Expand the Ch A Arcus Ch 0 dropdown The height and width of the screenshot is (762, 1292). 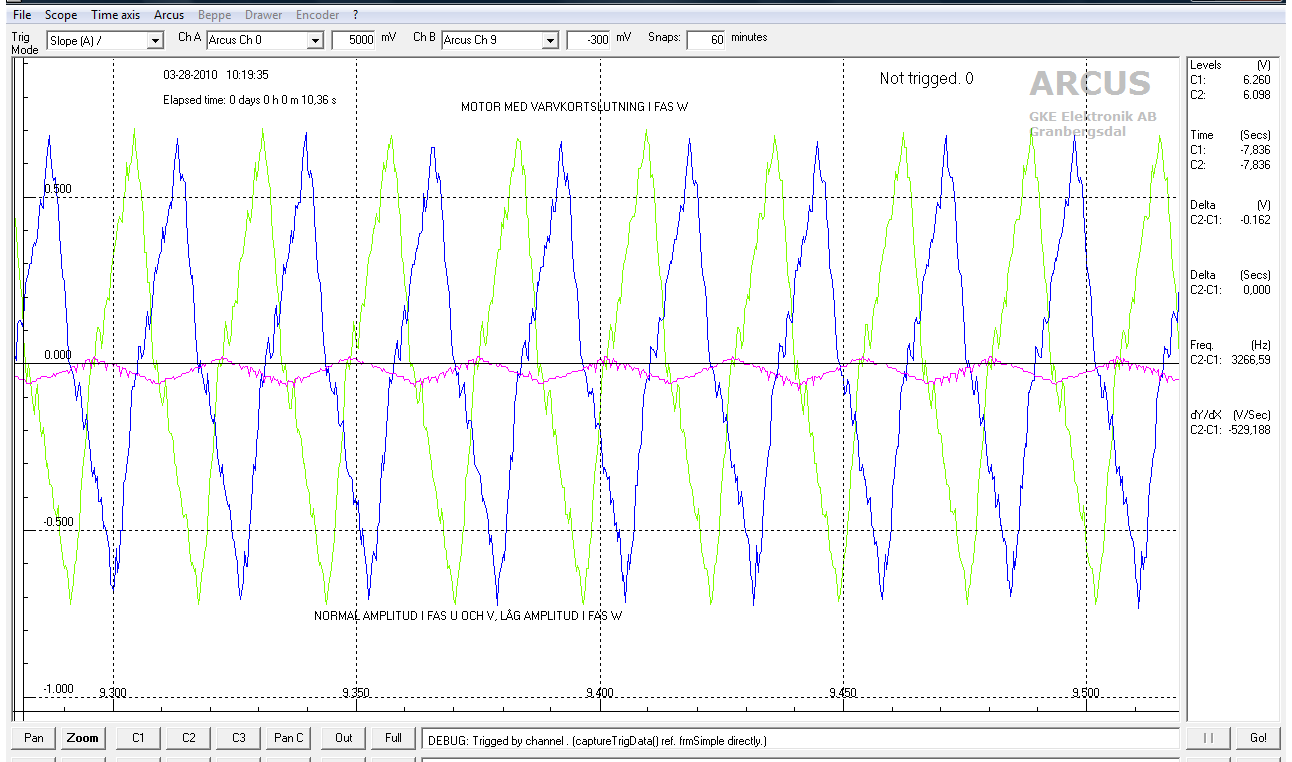click(315, 40)
